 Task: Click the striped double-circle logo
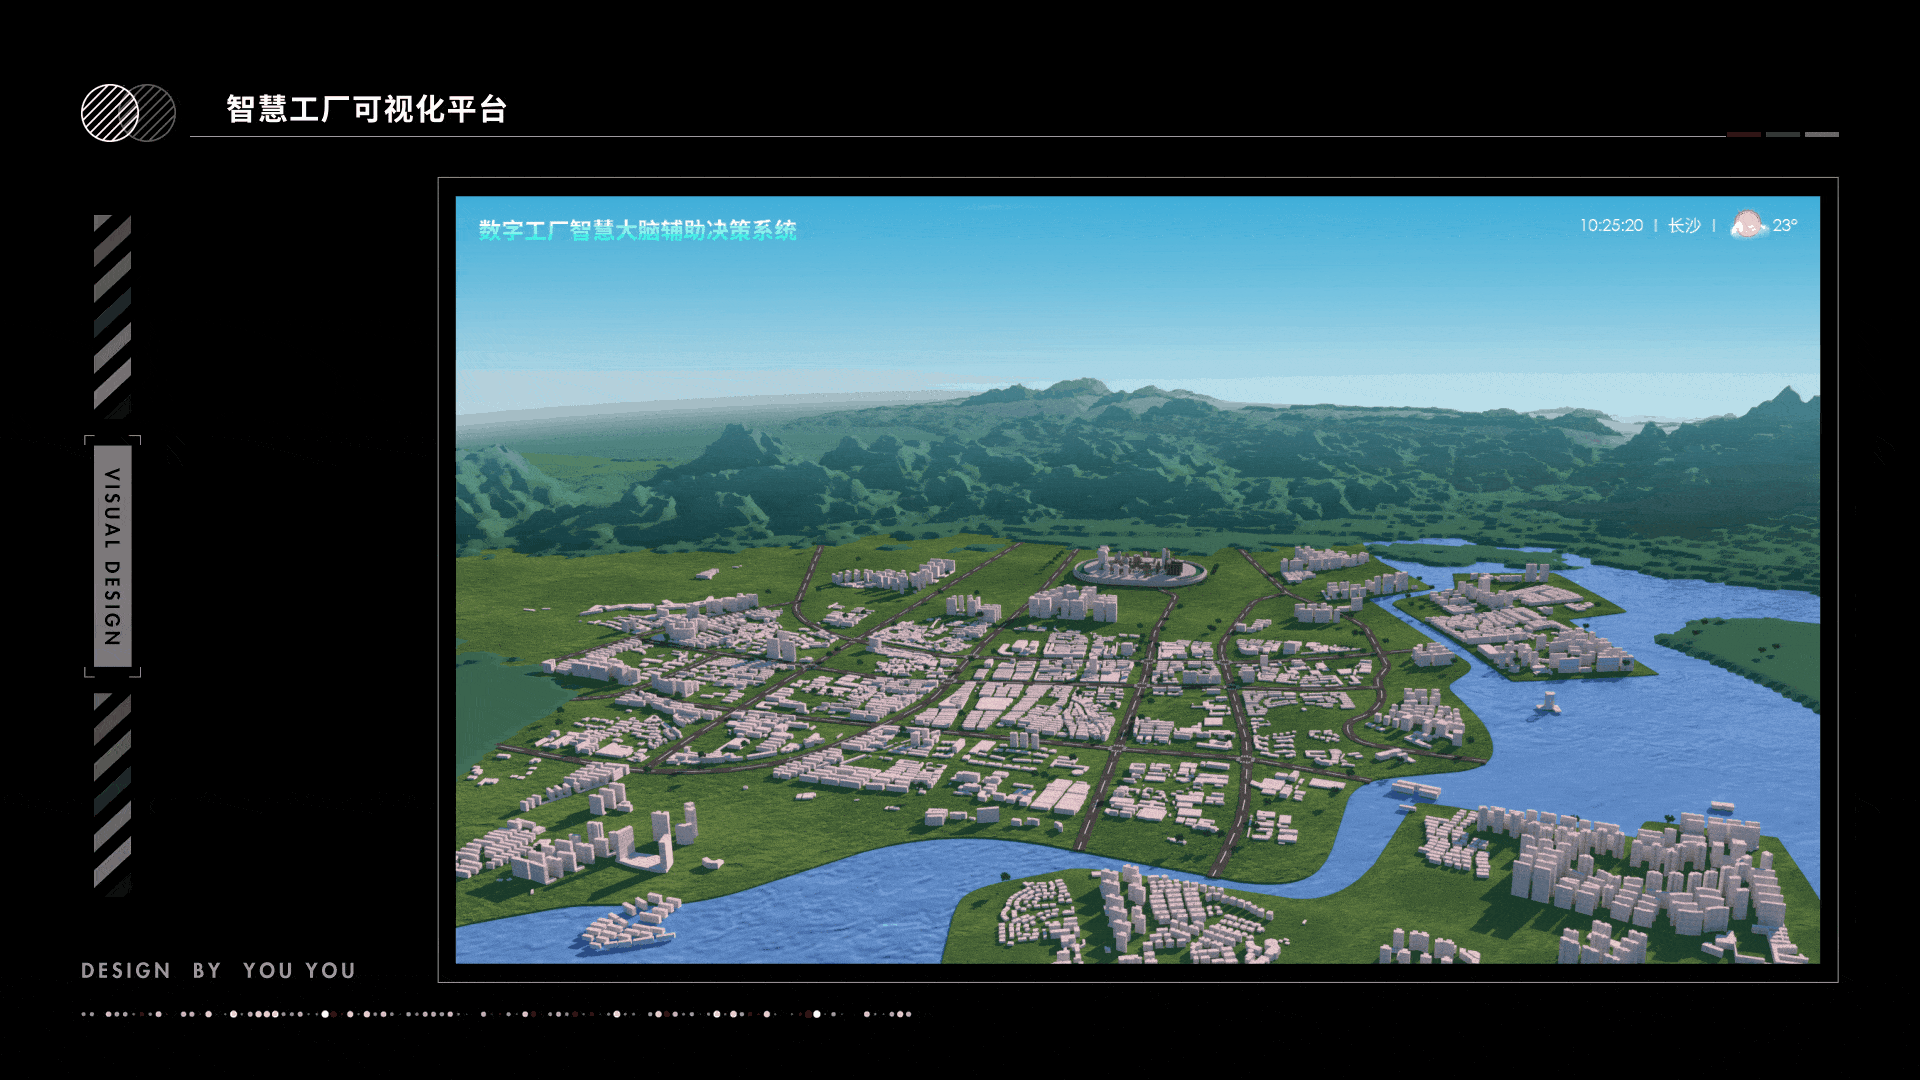click(x=128, y=113)
